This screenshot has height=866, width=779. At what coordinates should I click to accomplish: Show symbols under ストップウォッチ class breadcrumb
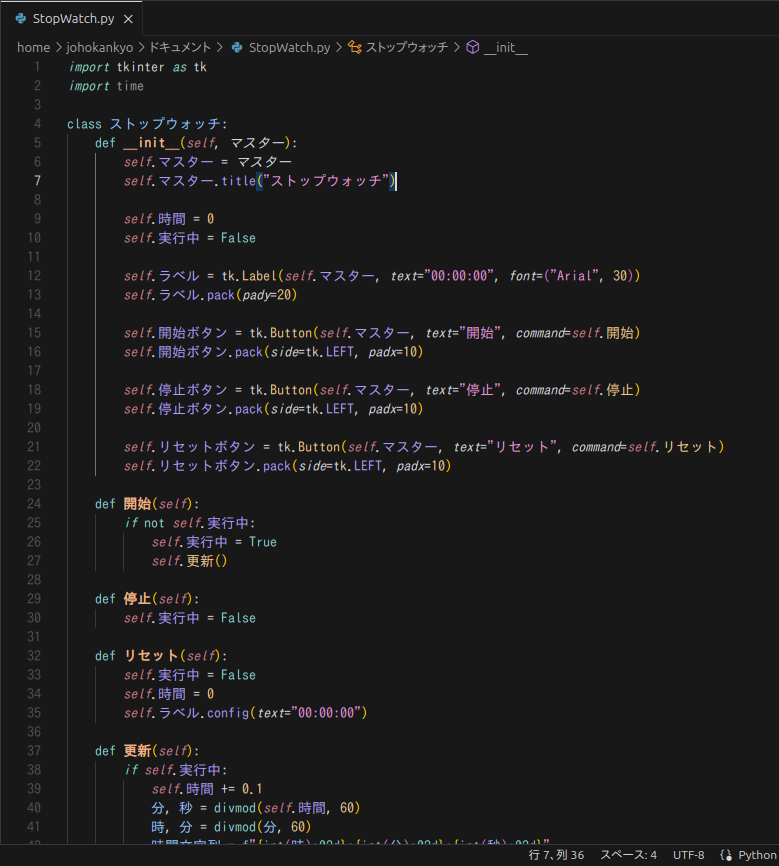[x=406, y=47]
